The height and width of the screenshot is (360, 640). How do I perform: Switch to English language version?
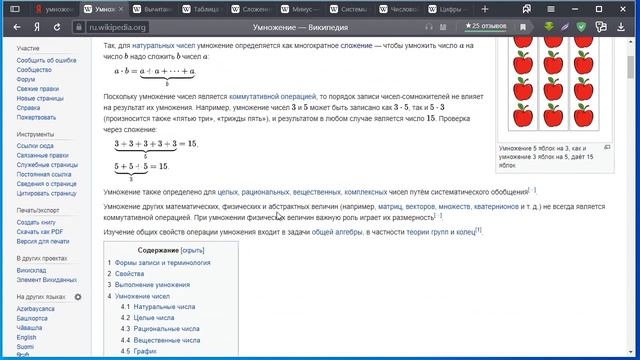(26, 338)
